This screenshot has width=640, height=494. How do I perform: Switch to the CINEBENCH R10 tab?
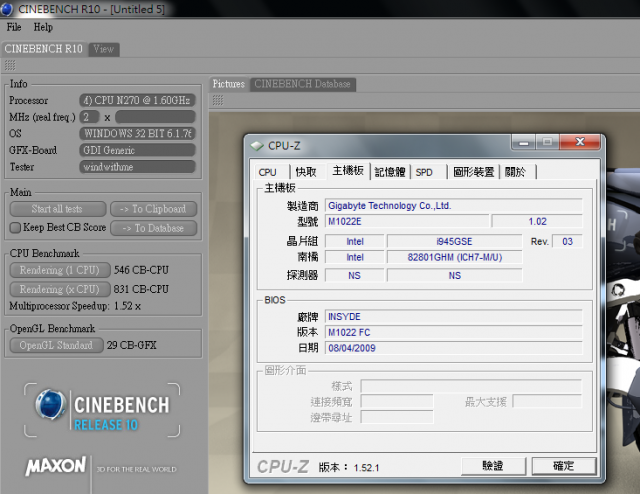click(x=44, y=49)
